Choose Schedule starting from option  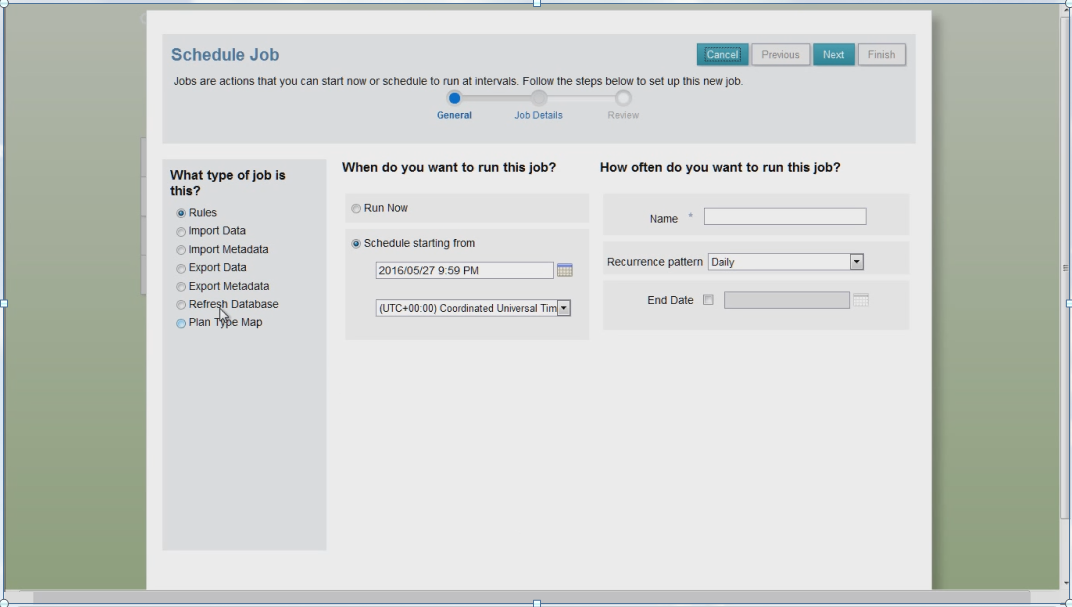click(x=356, y=244)
